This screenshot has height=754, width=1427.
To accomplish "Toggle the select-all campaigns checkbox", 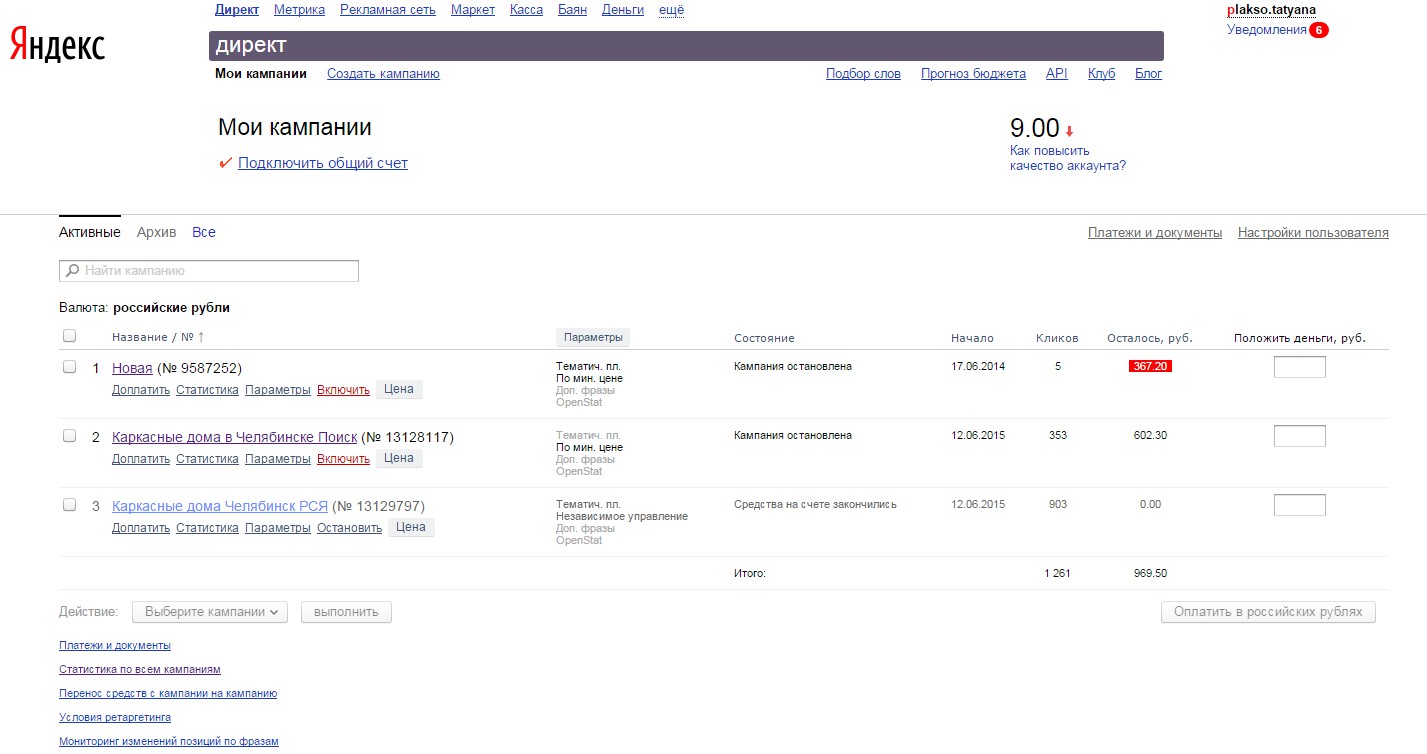I will click(69, 336).
